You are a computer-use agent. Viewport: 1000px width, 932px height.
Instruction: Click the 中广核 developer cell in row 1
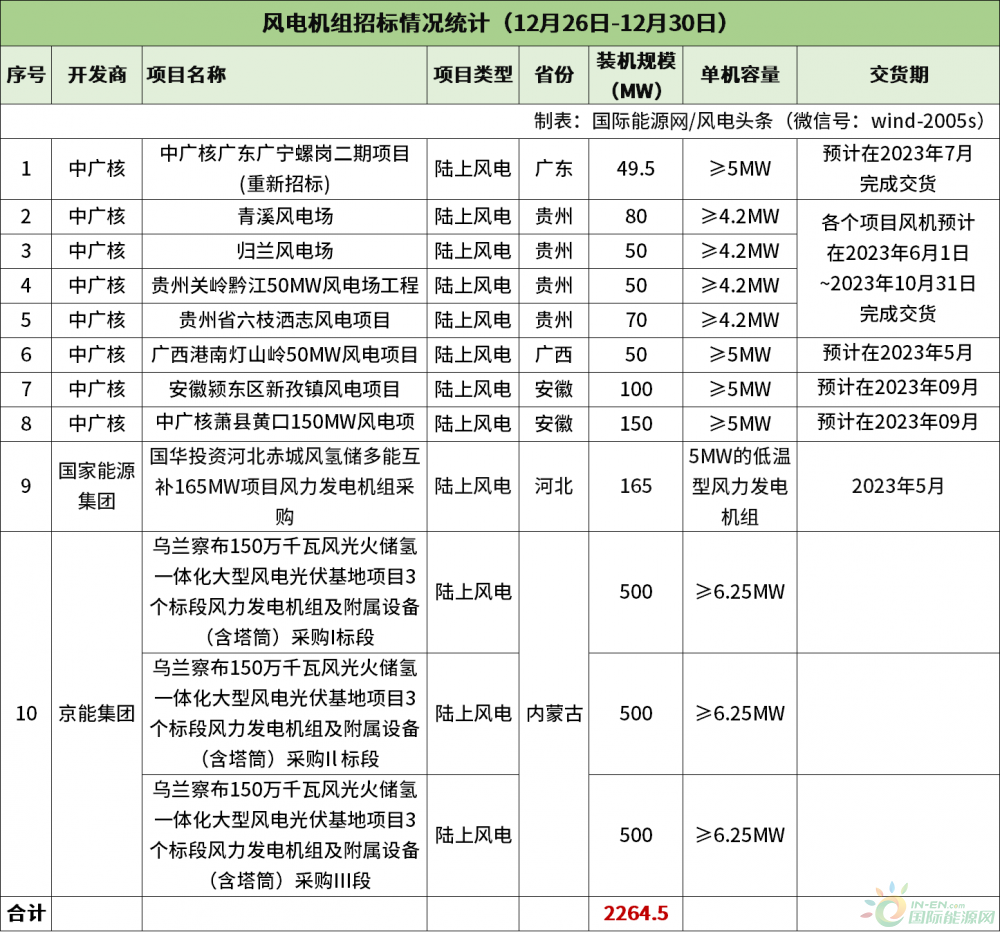click(97, 168)
